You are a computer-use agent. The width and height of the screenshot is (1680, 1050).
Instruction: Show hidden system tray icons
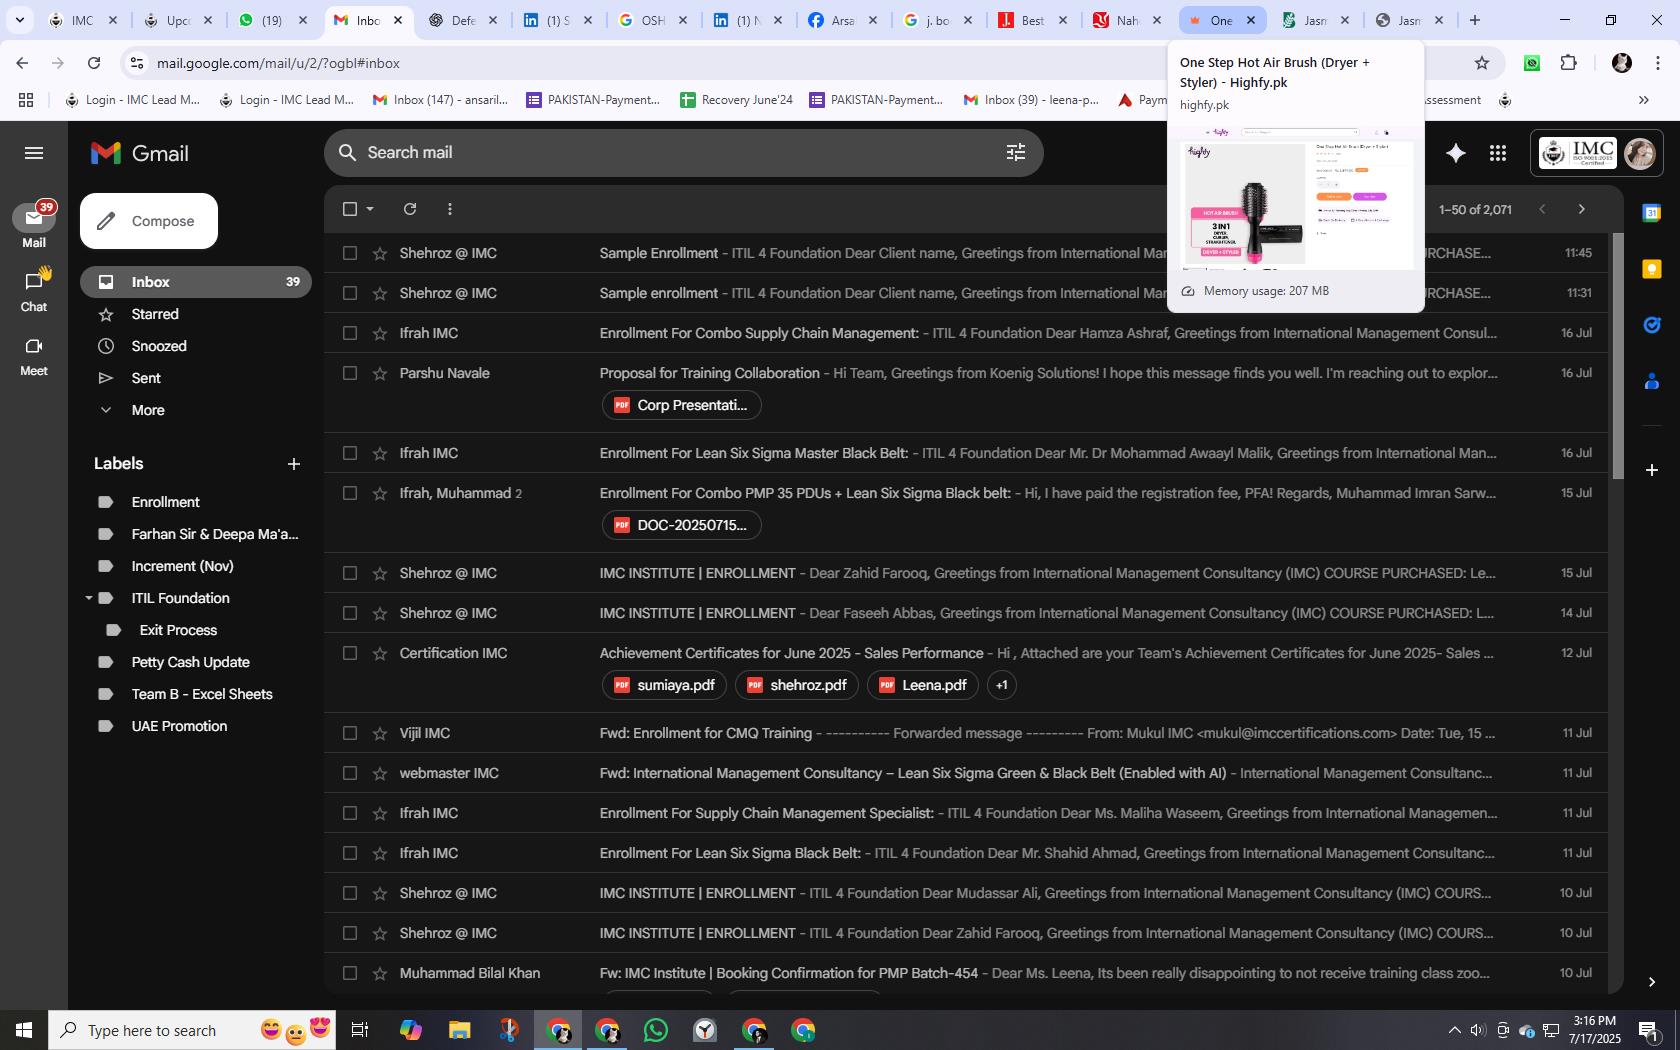click(1455, 1030)
